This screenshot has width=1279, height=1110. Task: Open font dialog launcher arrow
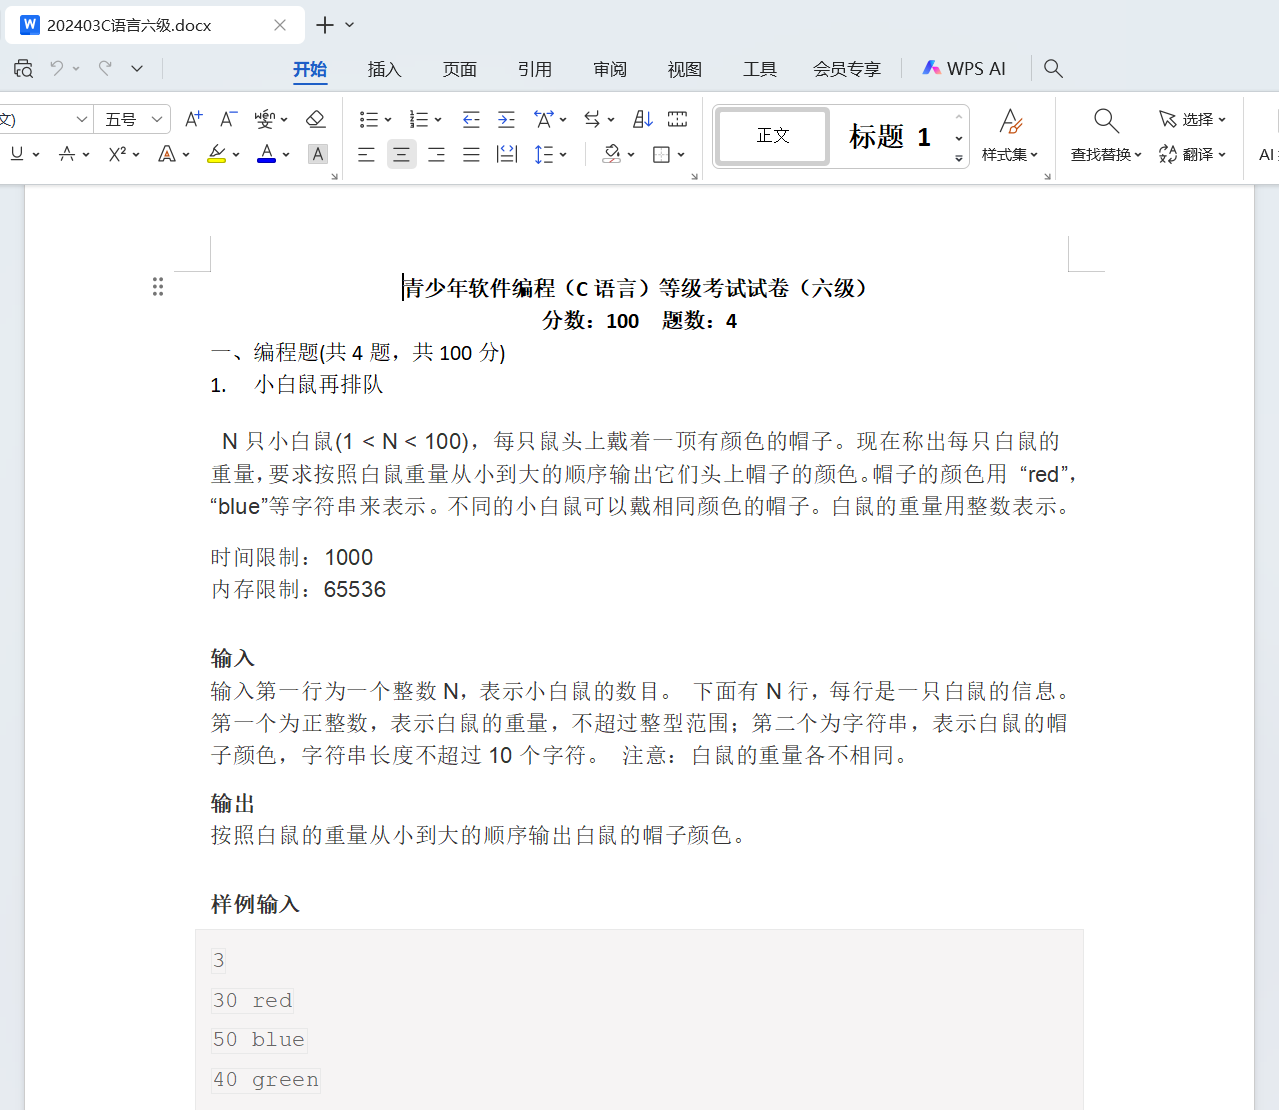(334, 176)
